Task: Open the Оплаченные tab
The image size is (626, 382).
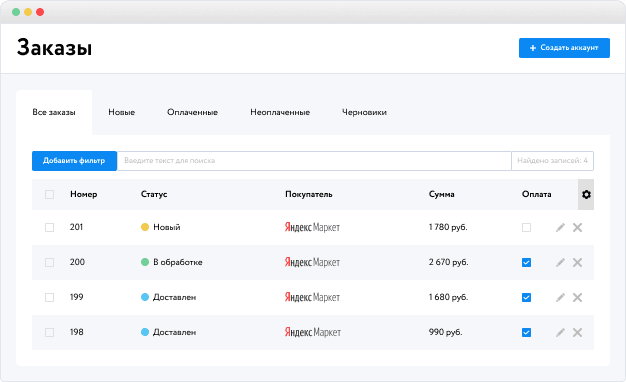Action: click(192, 112)
